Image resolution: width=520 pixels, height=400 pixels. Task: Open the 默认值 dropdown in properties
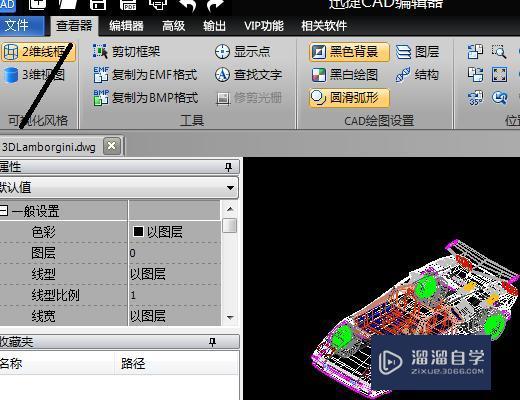(230, 188)
